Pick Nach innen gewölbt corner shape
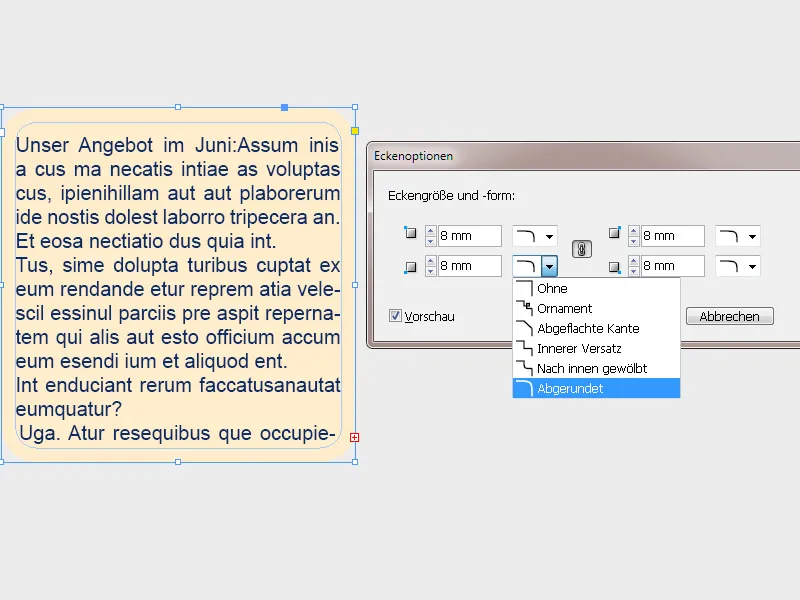 click(x=596, y=368)
